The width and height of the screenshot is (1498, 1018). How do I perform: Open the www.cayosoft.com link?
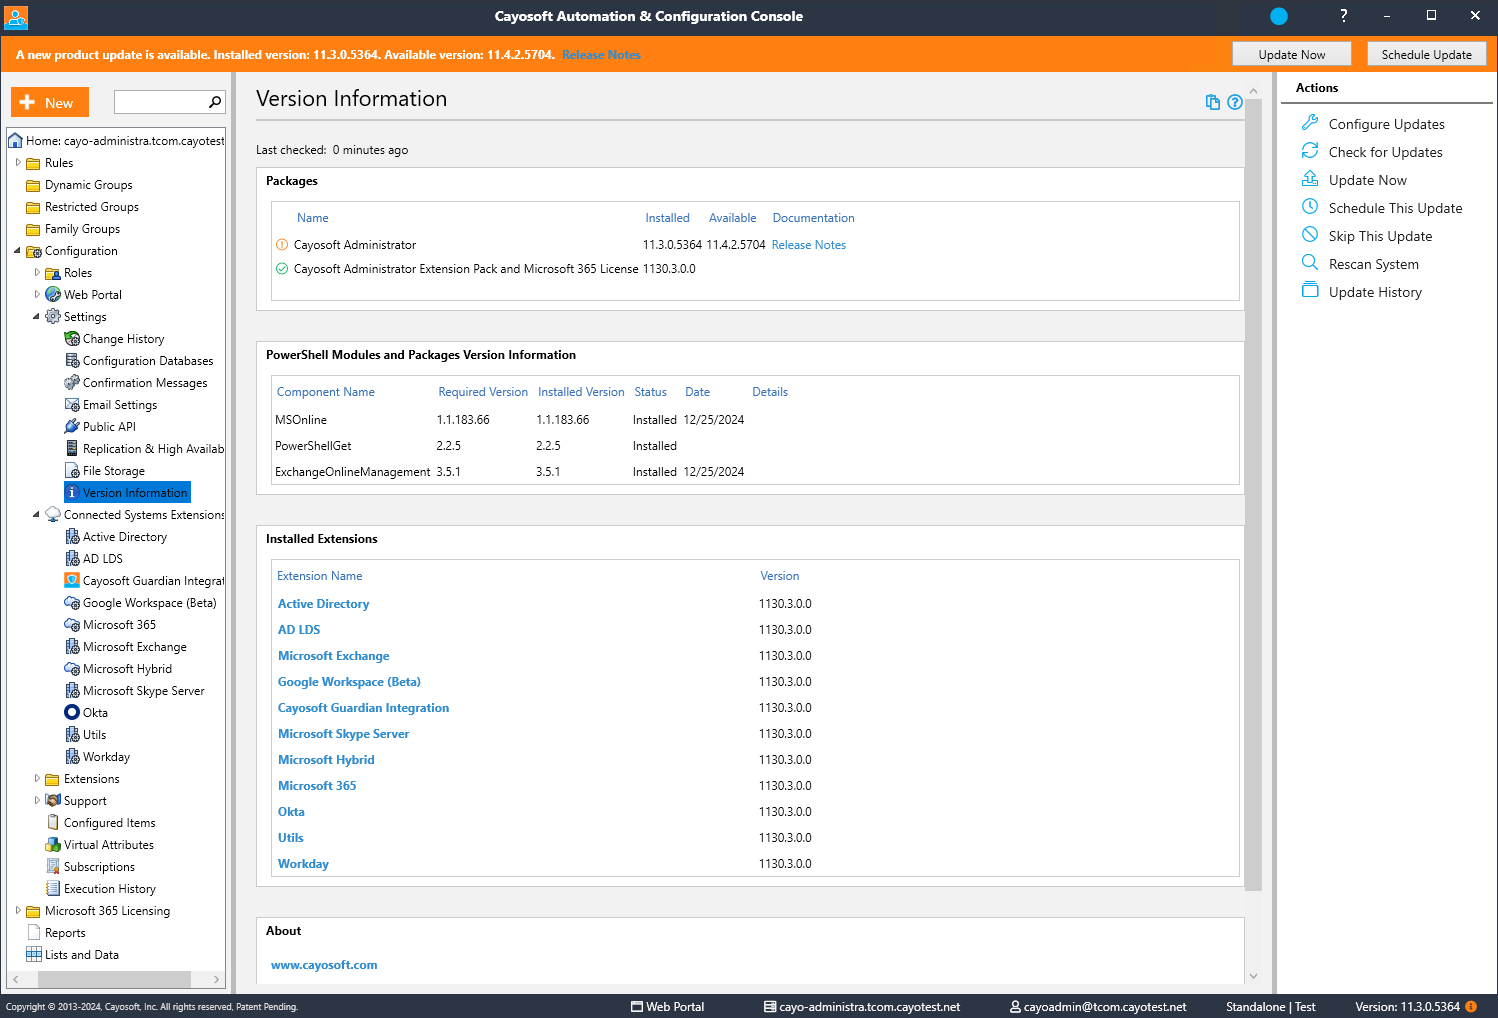(x=324, y=965)
